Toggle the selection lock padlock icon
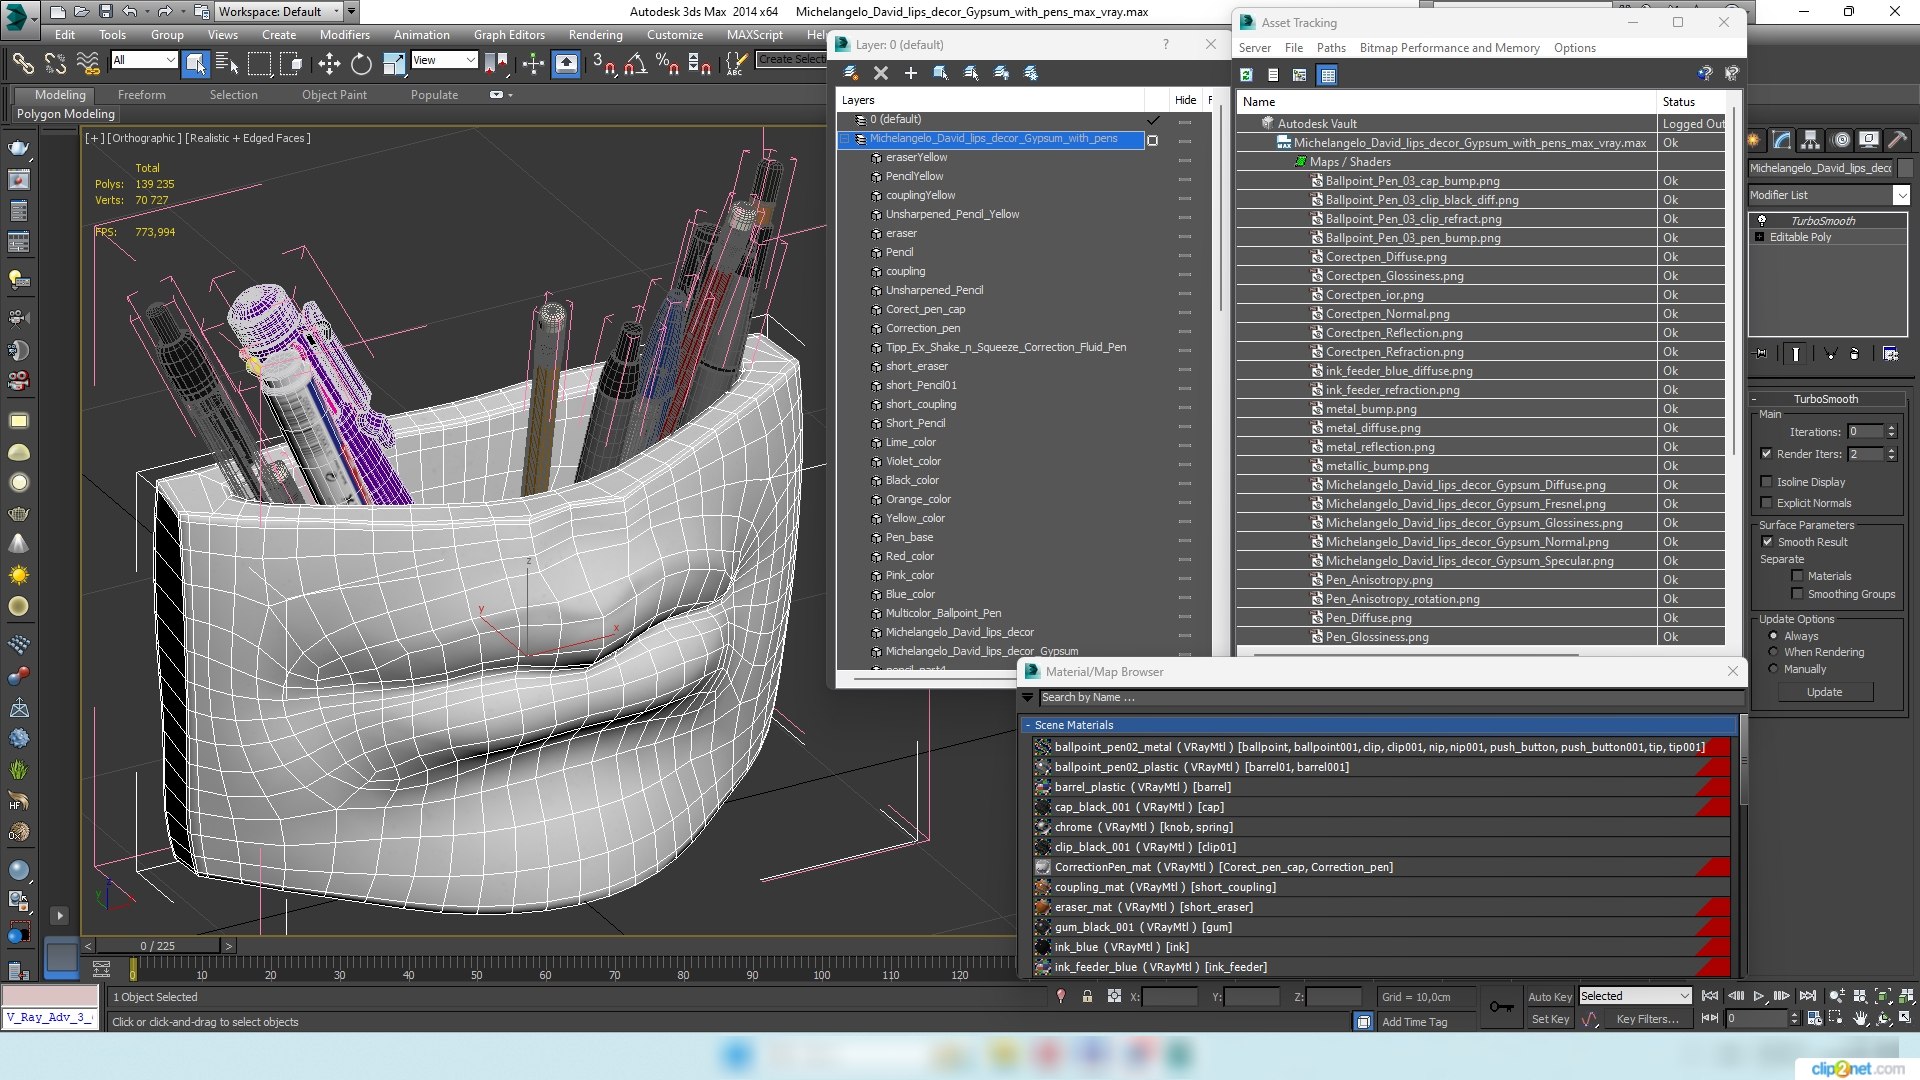 (x=1087, y=997)
